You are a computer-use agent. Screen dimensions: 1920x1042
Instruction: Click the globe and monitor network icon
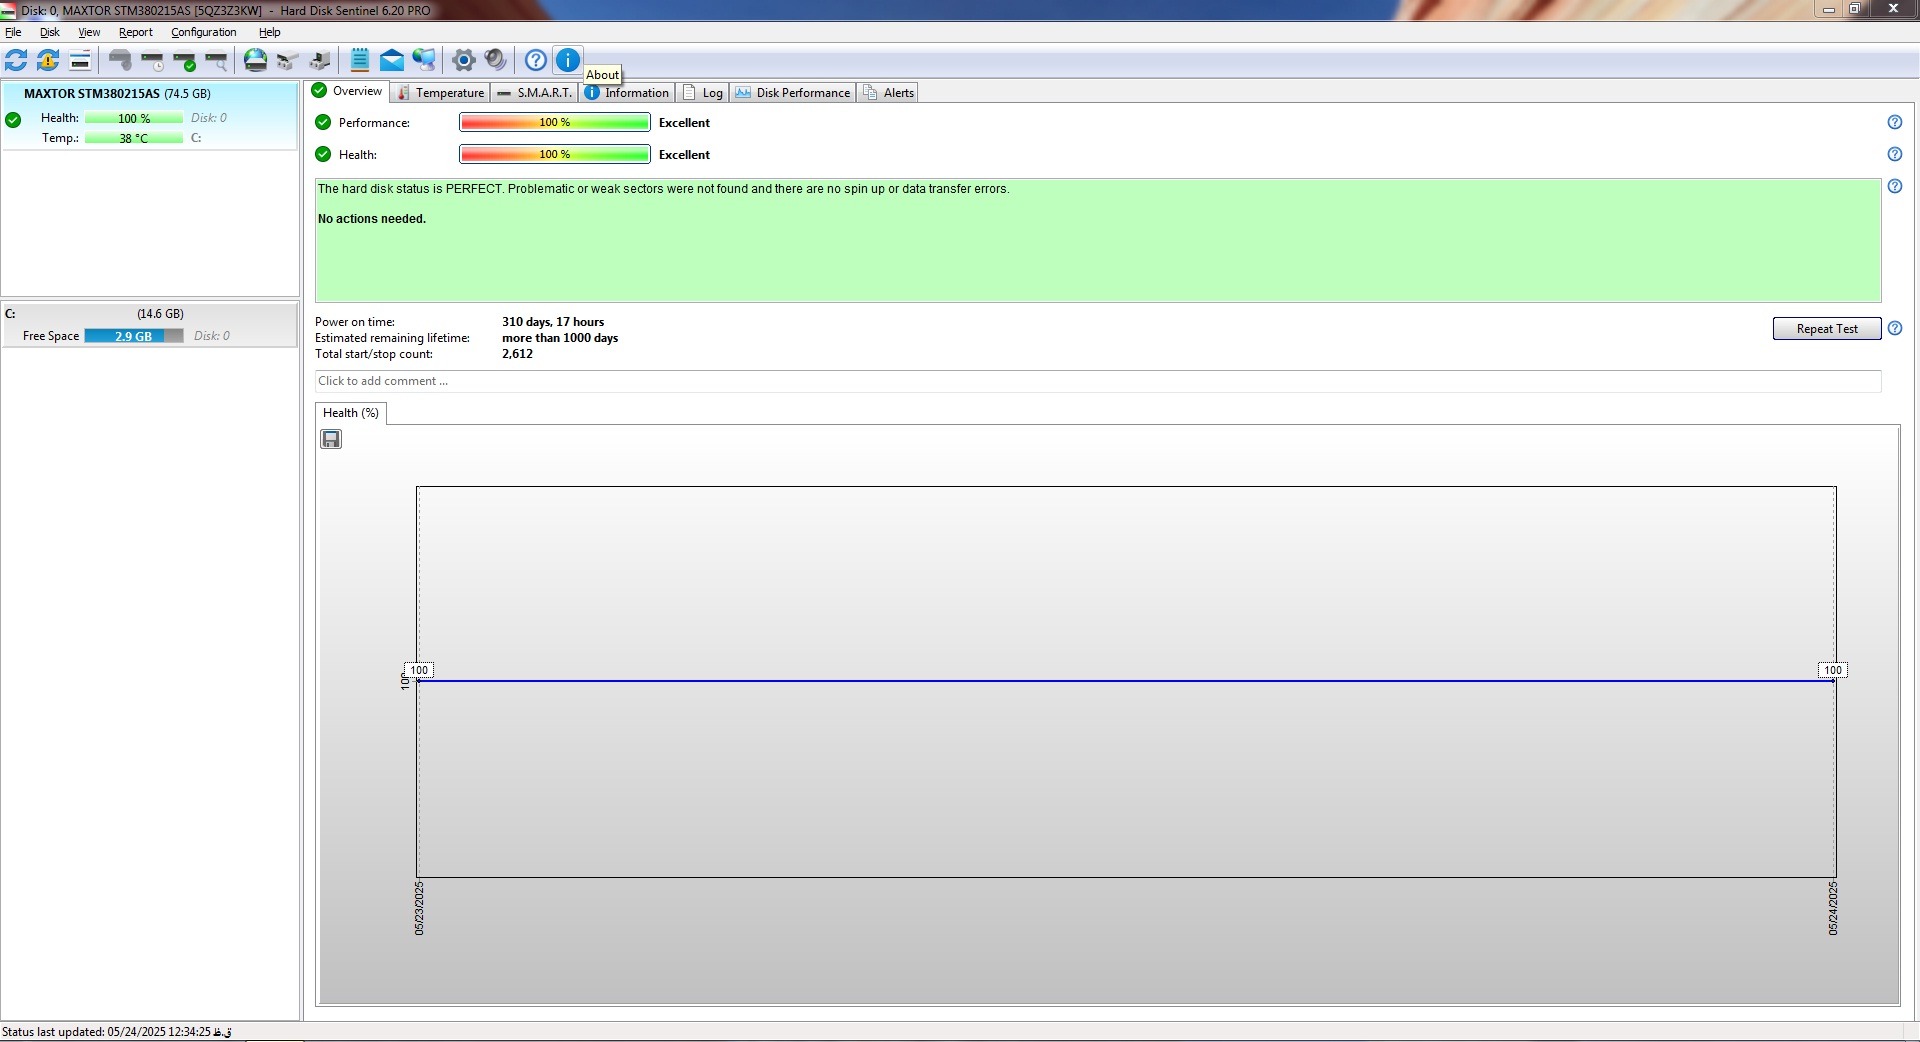tap(424, 60)
